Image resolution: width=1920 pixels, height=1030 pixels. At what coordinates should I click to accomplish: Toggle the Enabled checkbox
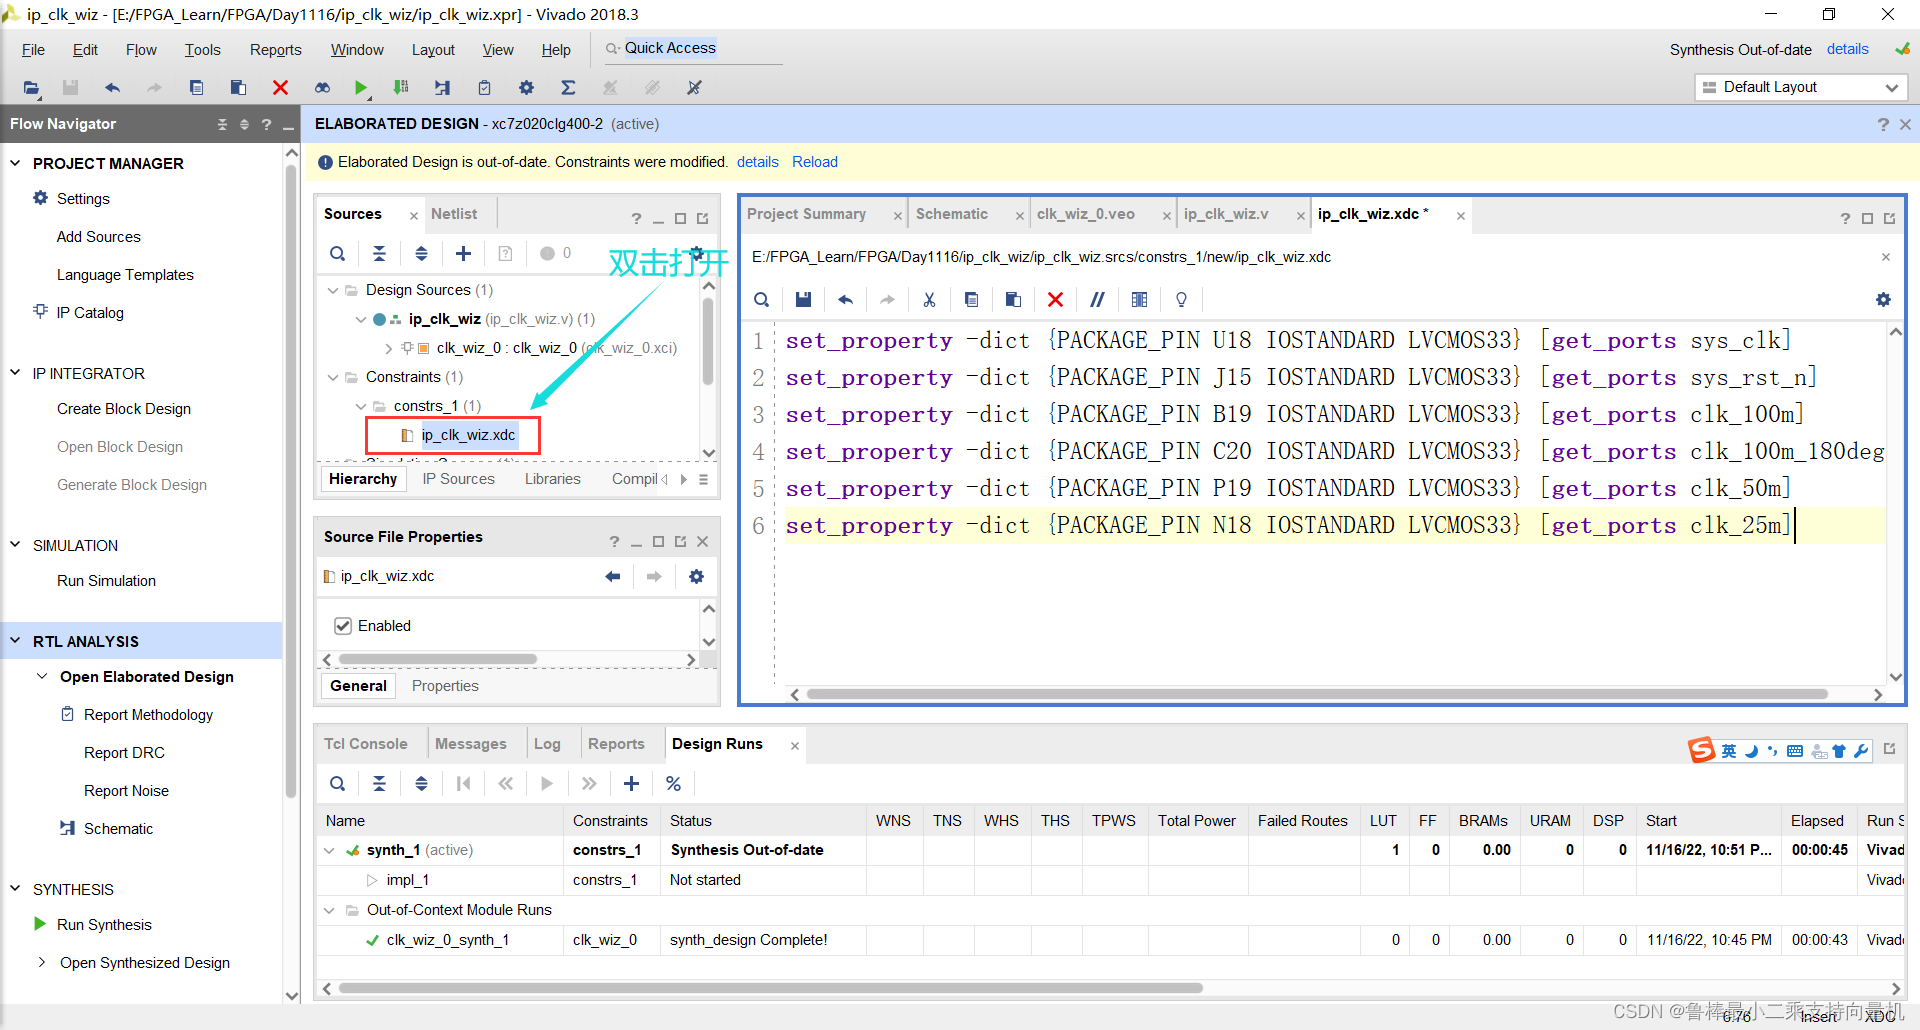(343, 626)
